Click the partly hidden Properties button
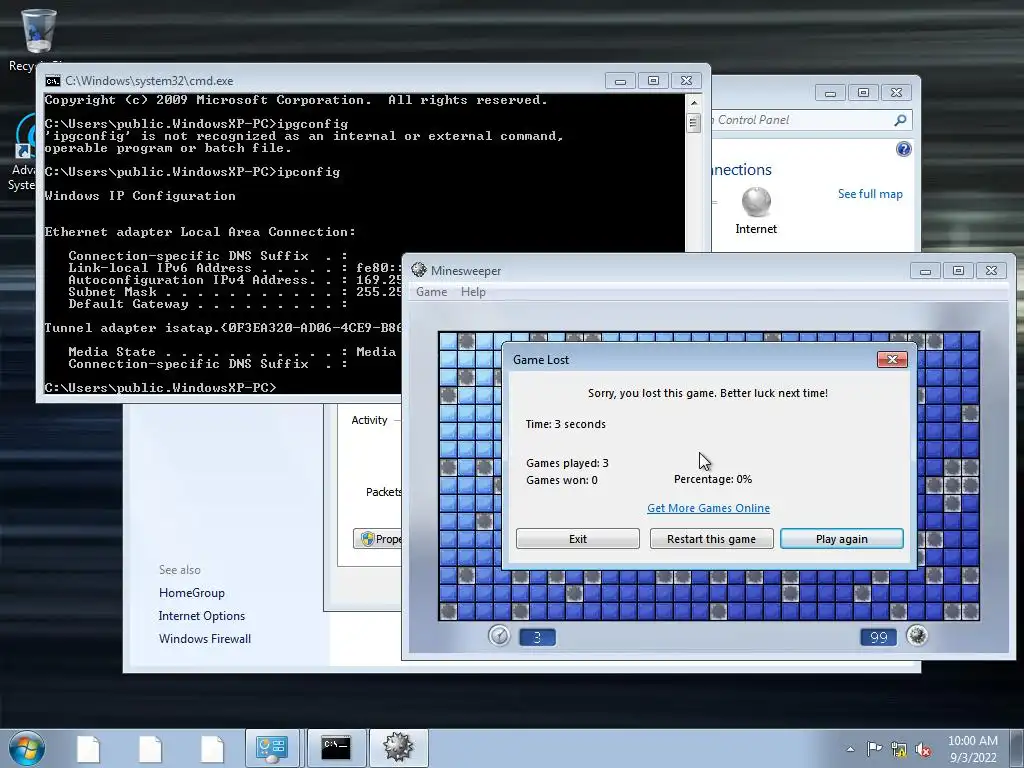The image size is (1024, 768). click(377, 539)
